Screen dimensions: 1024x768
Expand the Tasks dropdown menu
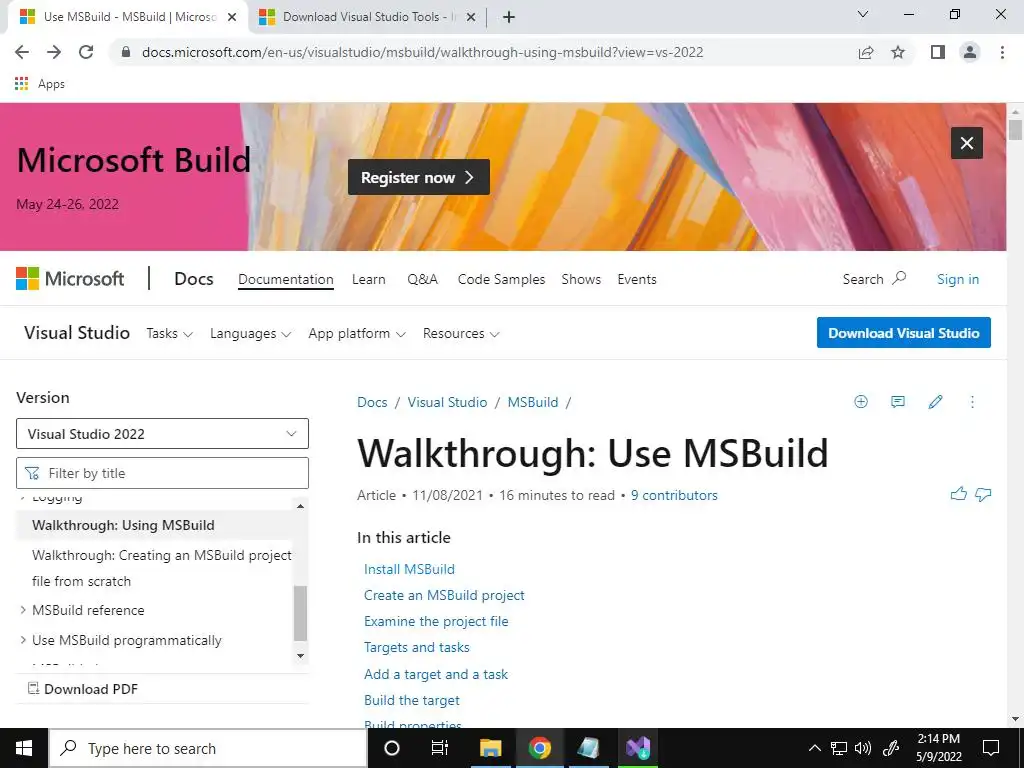pyautogui.click(x=169, y=334)
